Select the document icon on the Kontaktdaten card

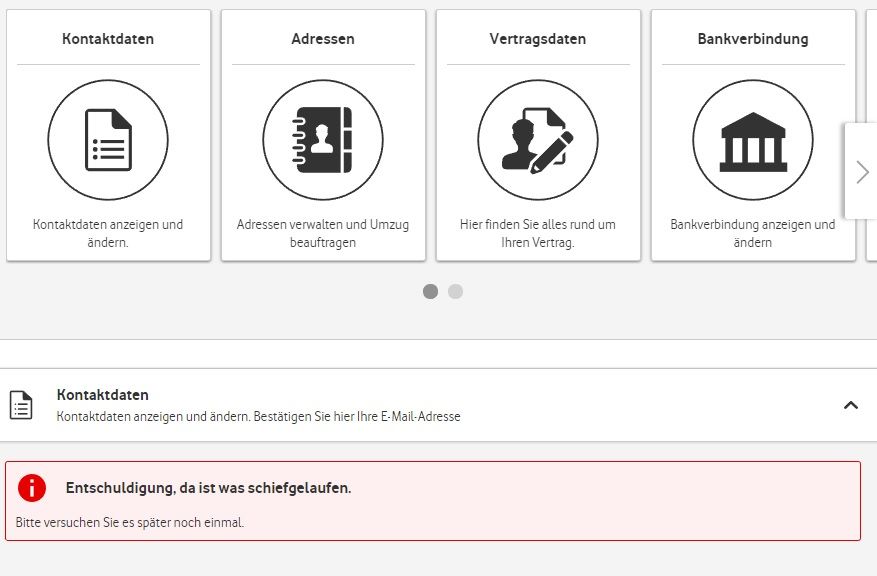click(x=108, y=139)
